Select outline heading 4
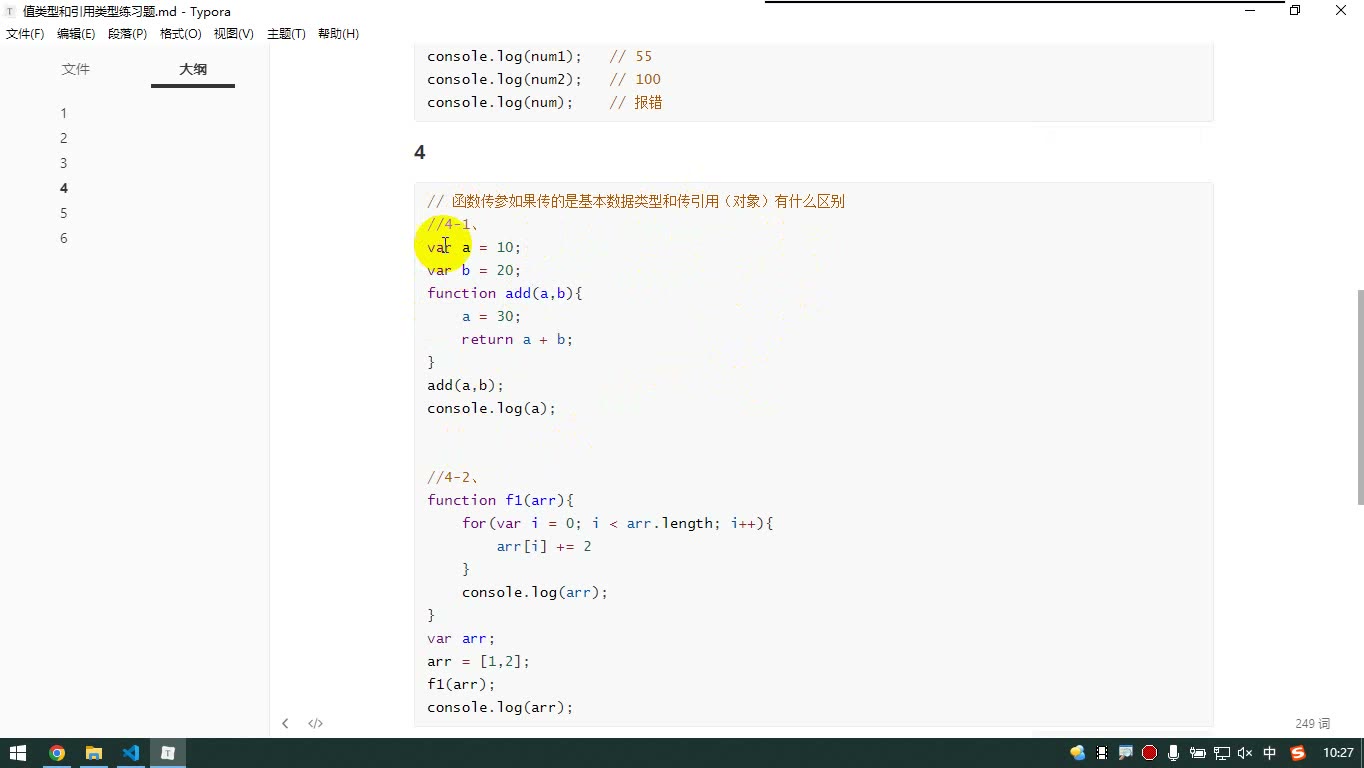The height and width of the screenshot is (768, 1364). [x=64, y=188]
